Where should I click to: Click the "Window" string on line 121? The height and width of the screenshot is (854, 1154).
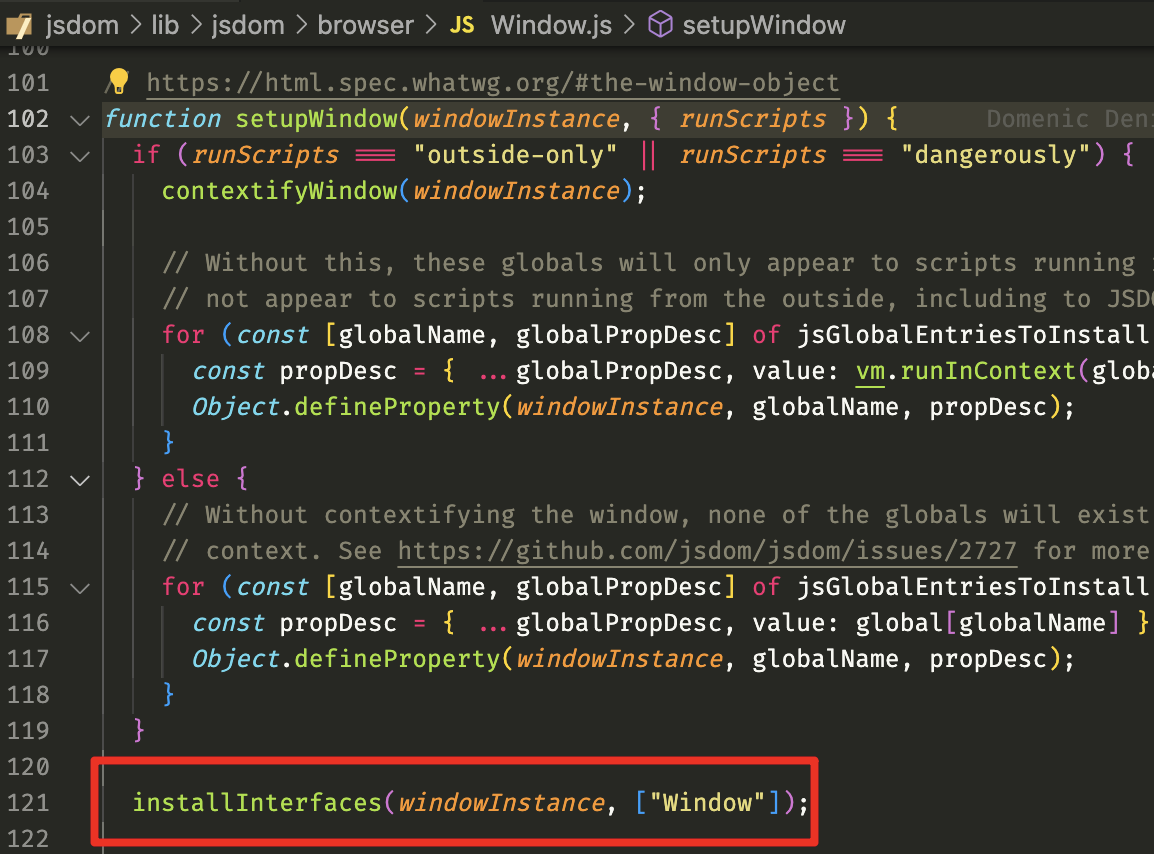click(x=707, y=802)
